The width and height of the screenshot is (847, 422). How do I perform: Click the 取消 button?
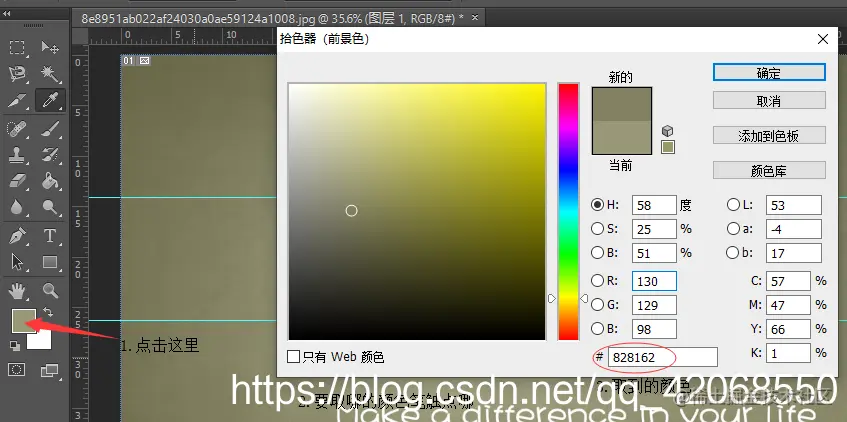pos(769,101)
